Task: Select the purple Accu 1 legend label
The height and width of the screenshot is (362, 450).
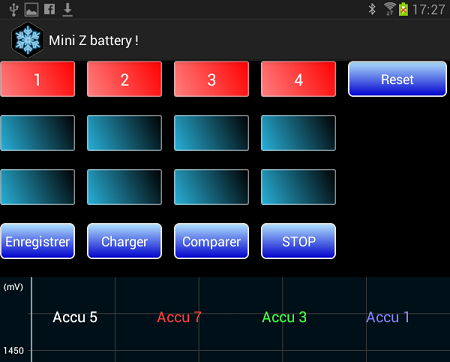Action: [x=388, y=317]
